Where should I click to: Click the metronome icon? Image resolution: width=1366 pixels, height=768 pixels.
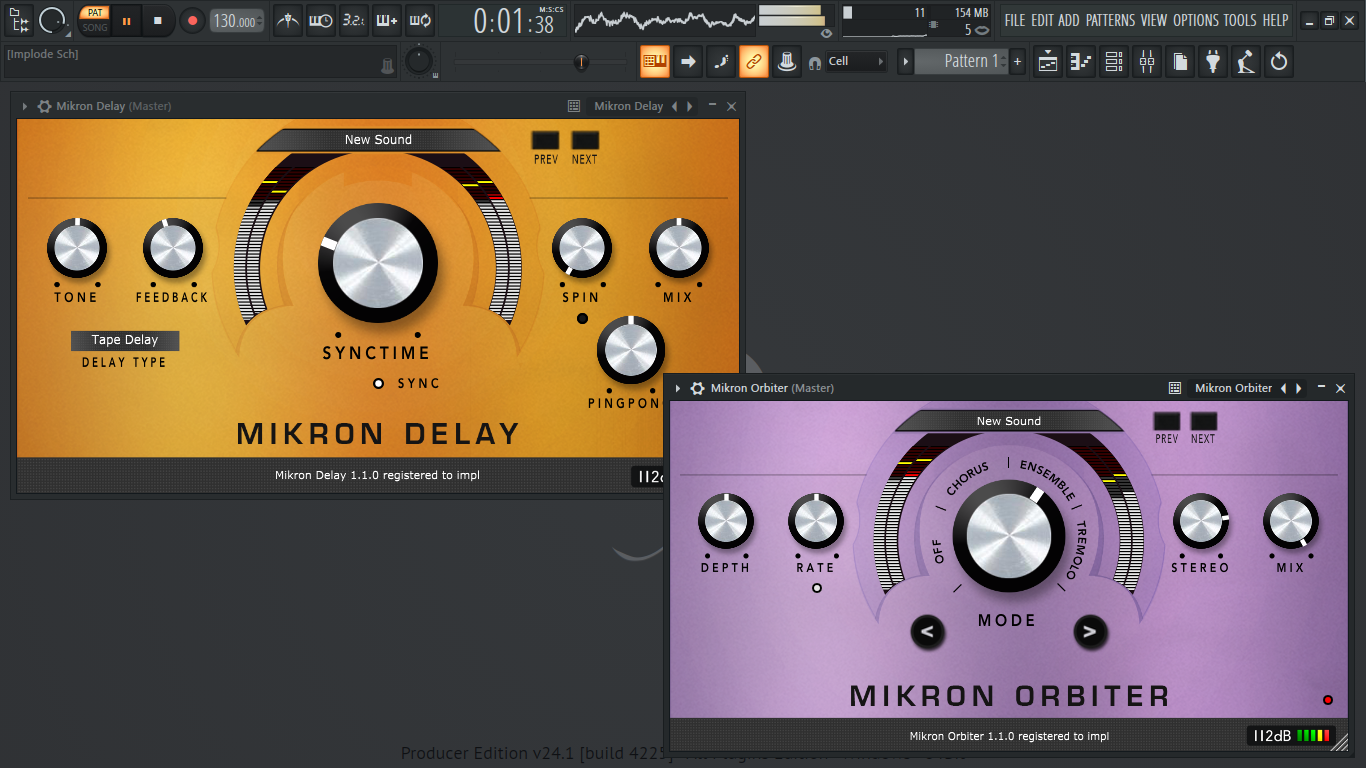click(x=288, y=20)
